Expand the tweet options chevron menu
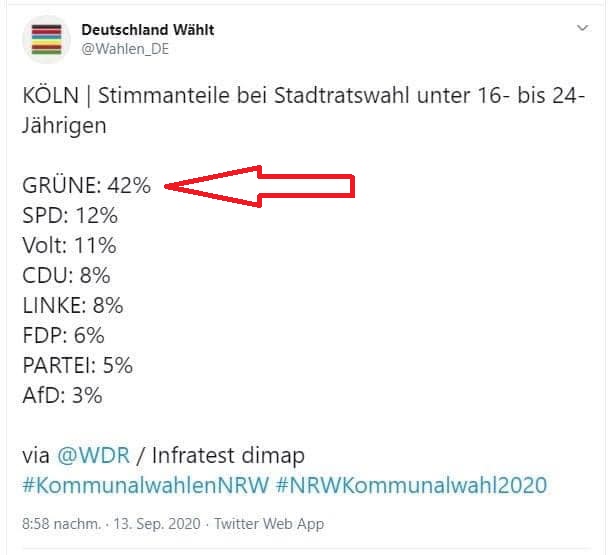 click(x=583, y=28)
